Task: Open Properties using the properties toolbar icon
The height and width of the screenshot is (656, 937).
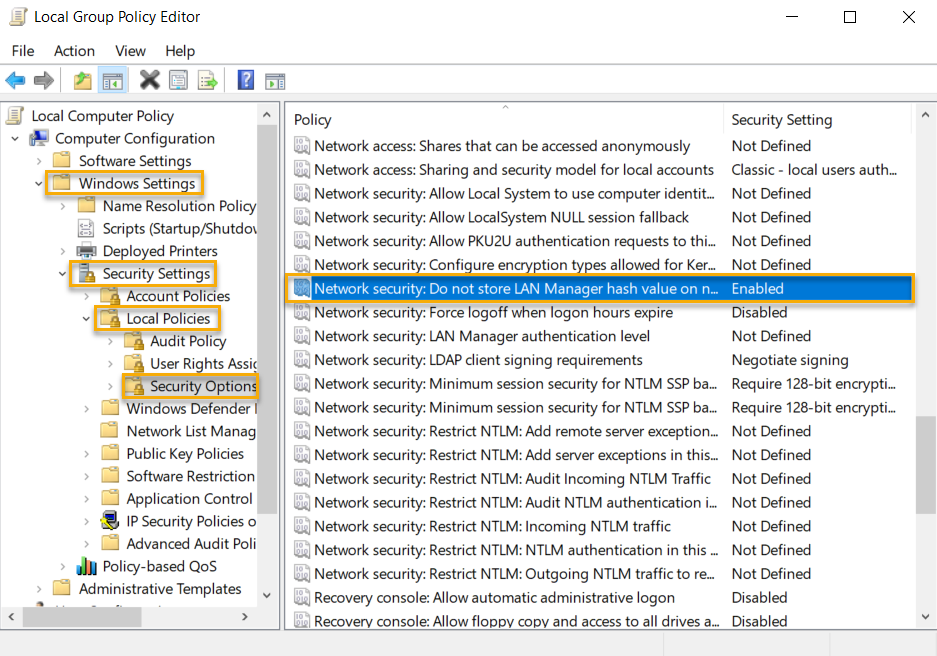Action: click(x=178, y=80)
